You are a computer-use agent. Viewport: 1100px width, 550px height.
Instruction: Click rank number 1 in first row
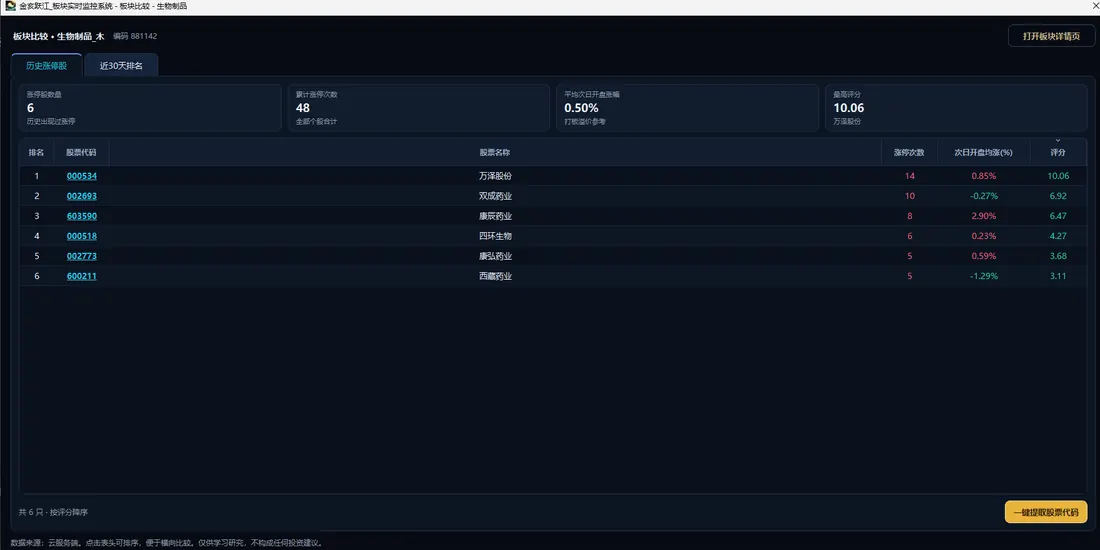click(x=36, y=176)
